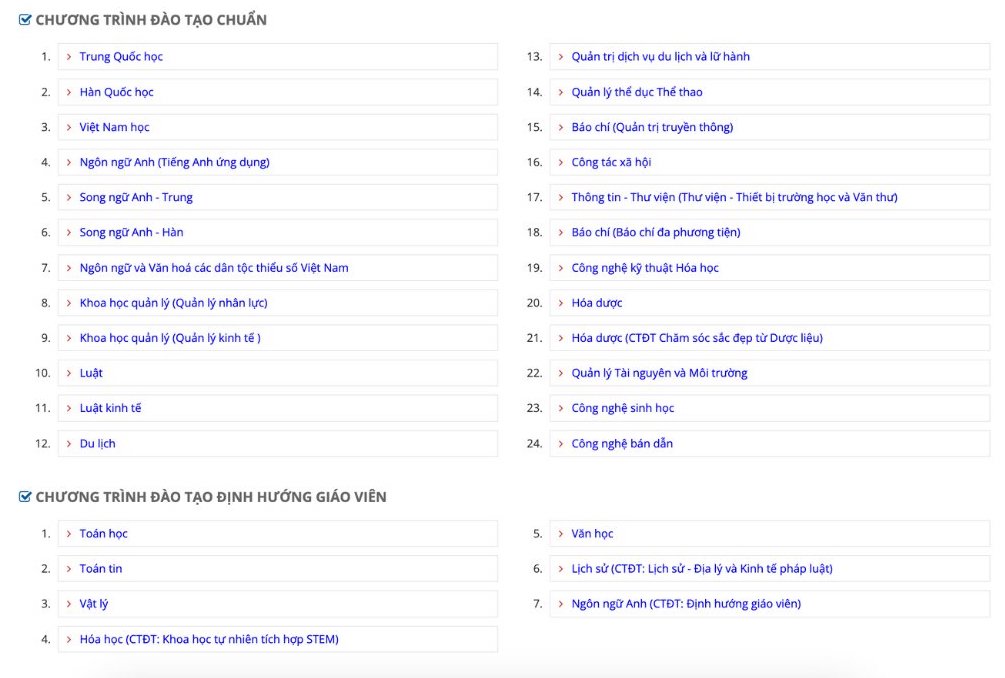Open Ngôn ngữ Anh (Tiếng Anh ứng dụng)

174,162
